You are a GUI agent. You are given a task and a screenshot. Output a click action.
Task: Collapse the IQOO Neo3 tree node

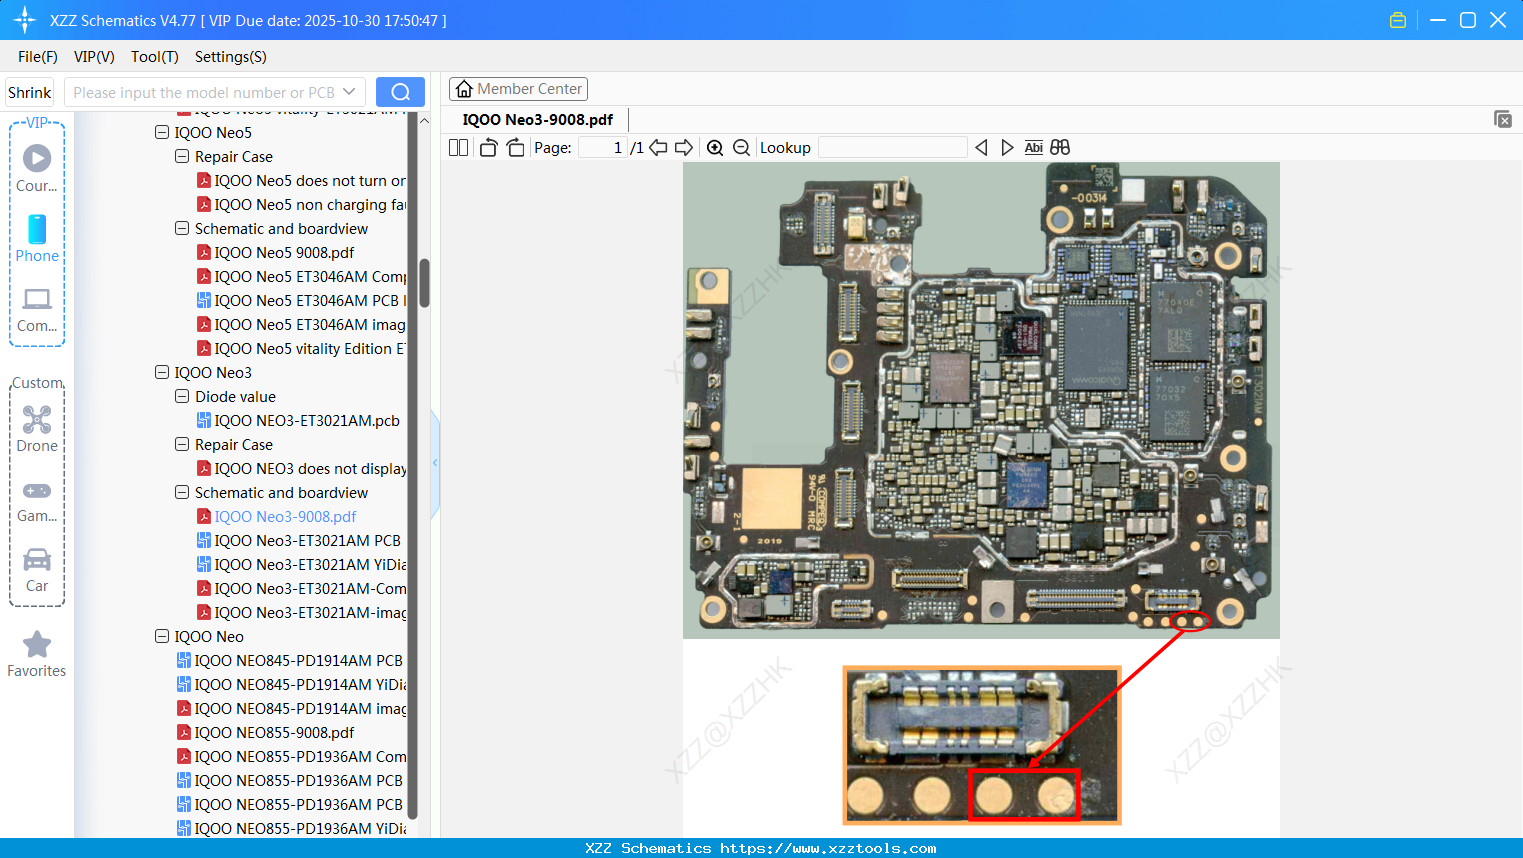tap(162, 372)
